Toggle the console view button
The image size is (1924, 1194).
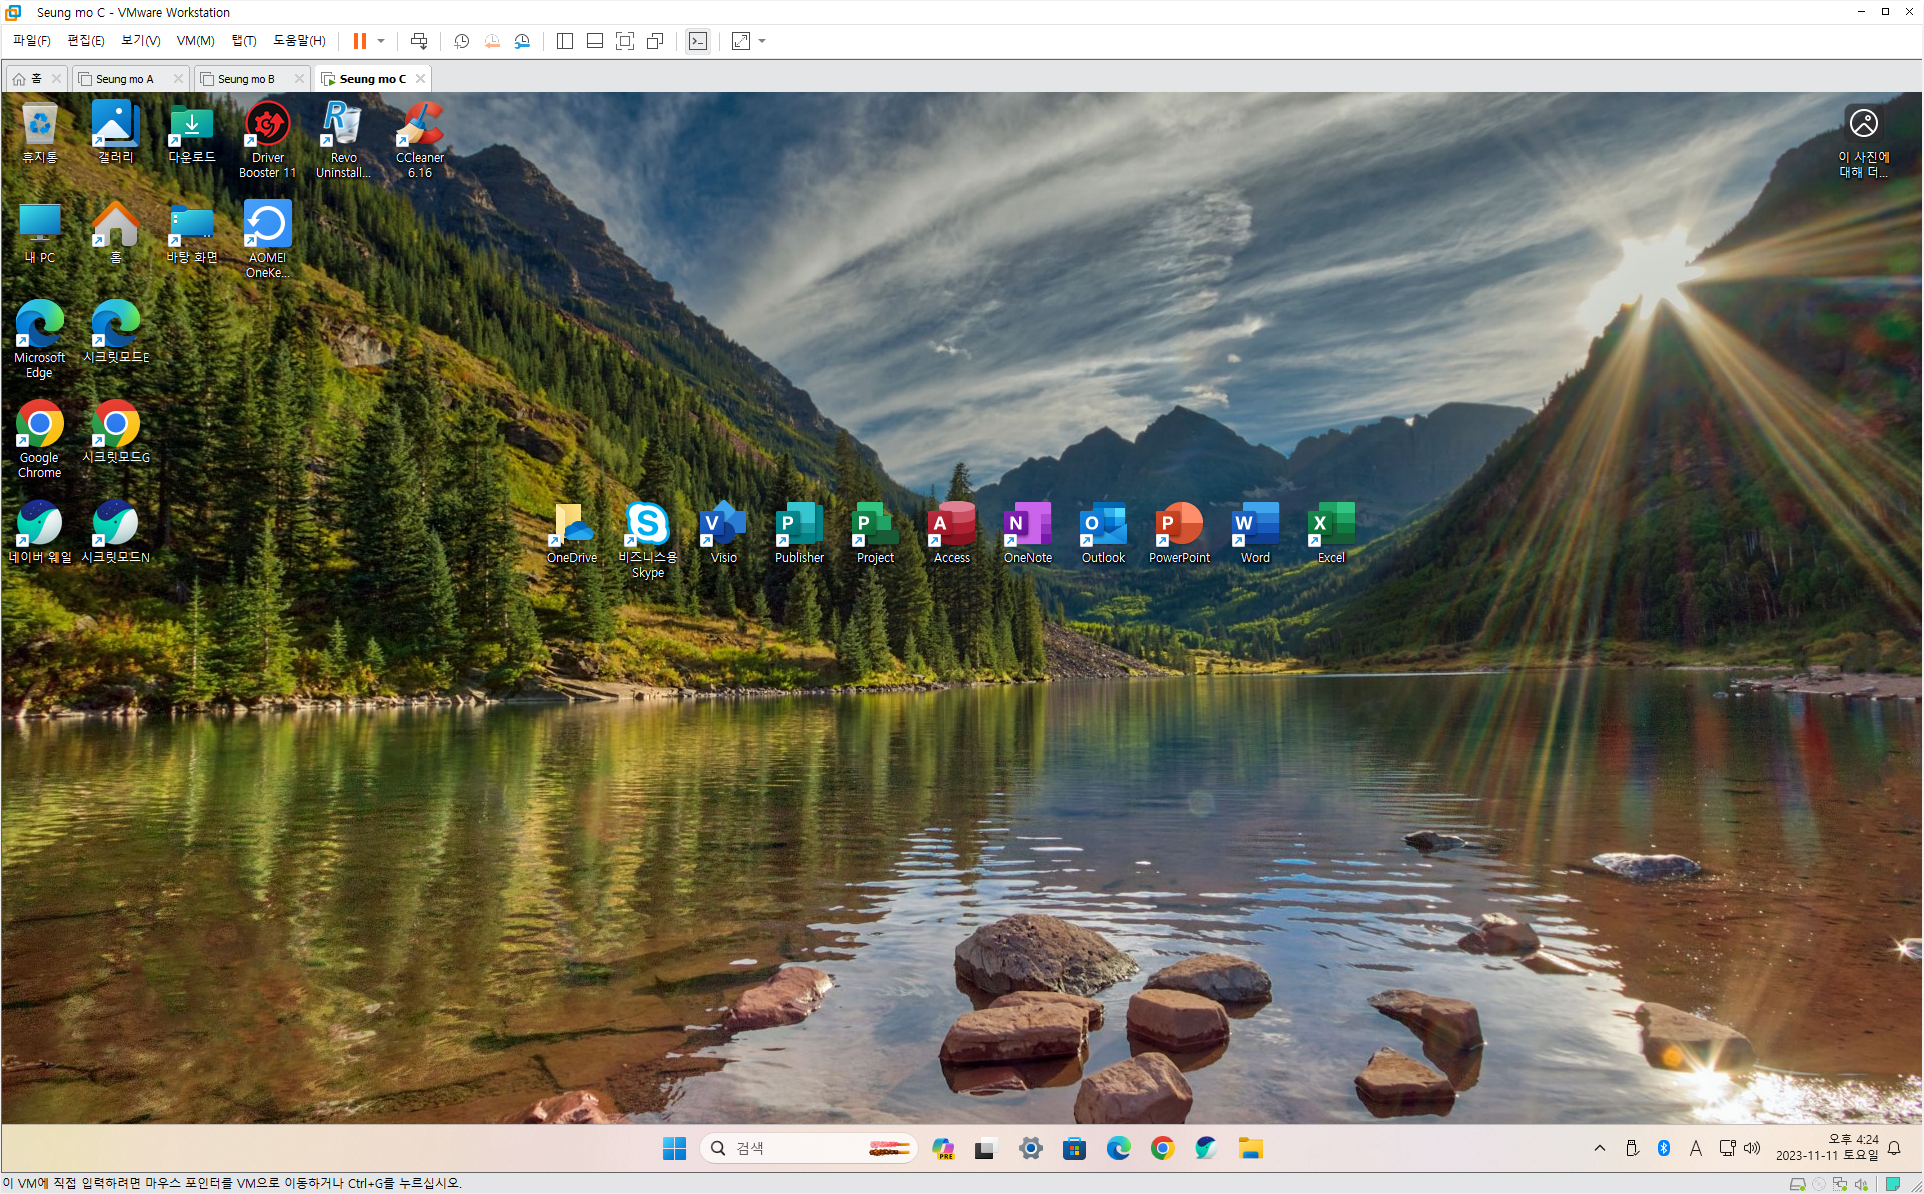pyautogui.click(x=698, y=41)
